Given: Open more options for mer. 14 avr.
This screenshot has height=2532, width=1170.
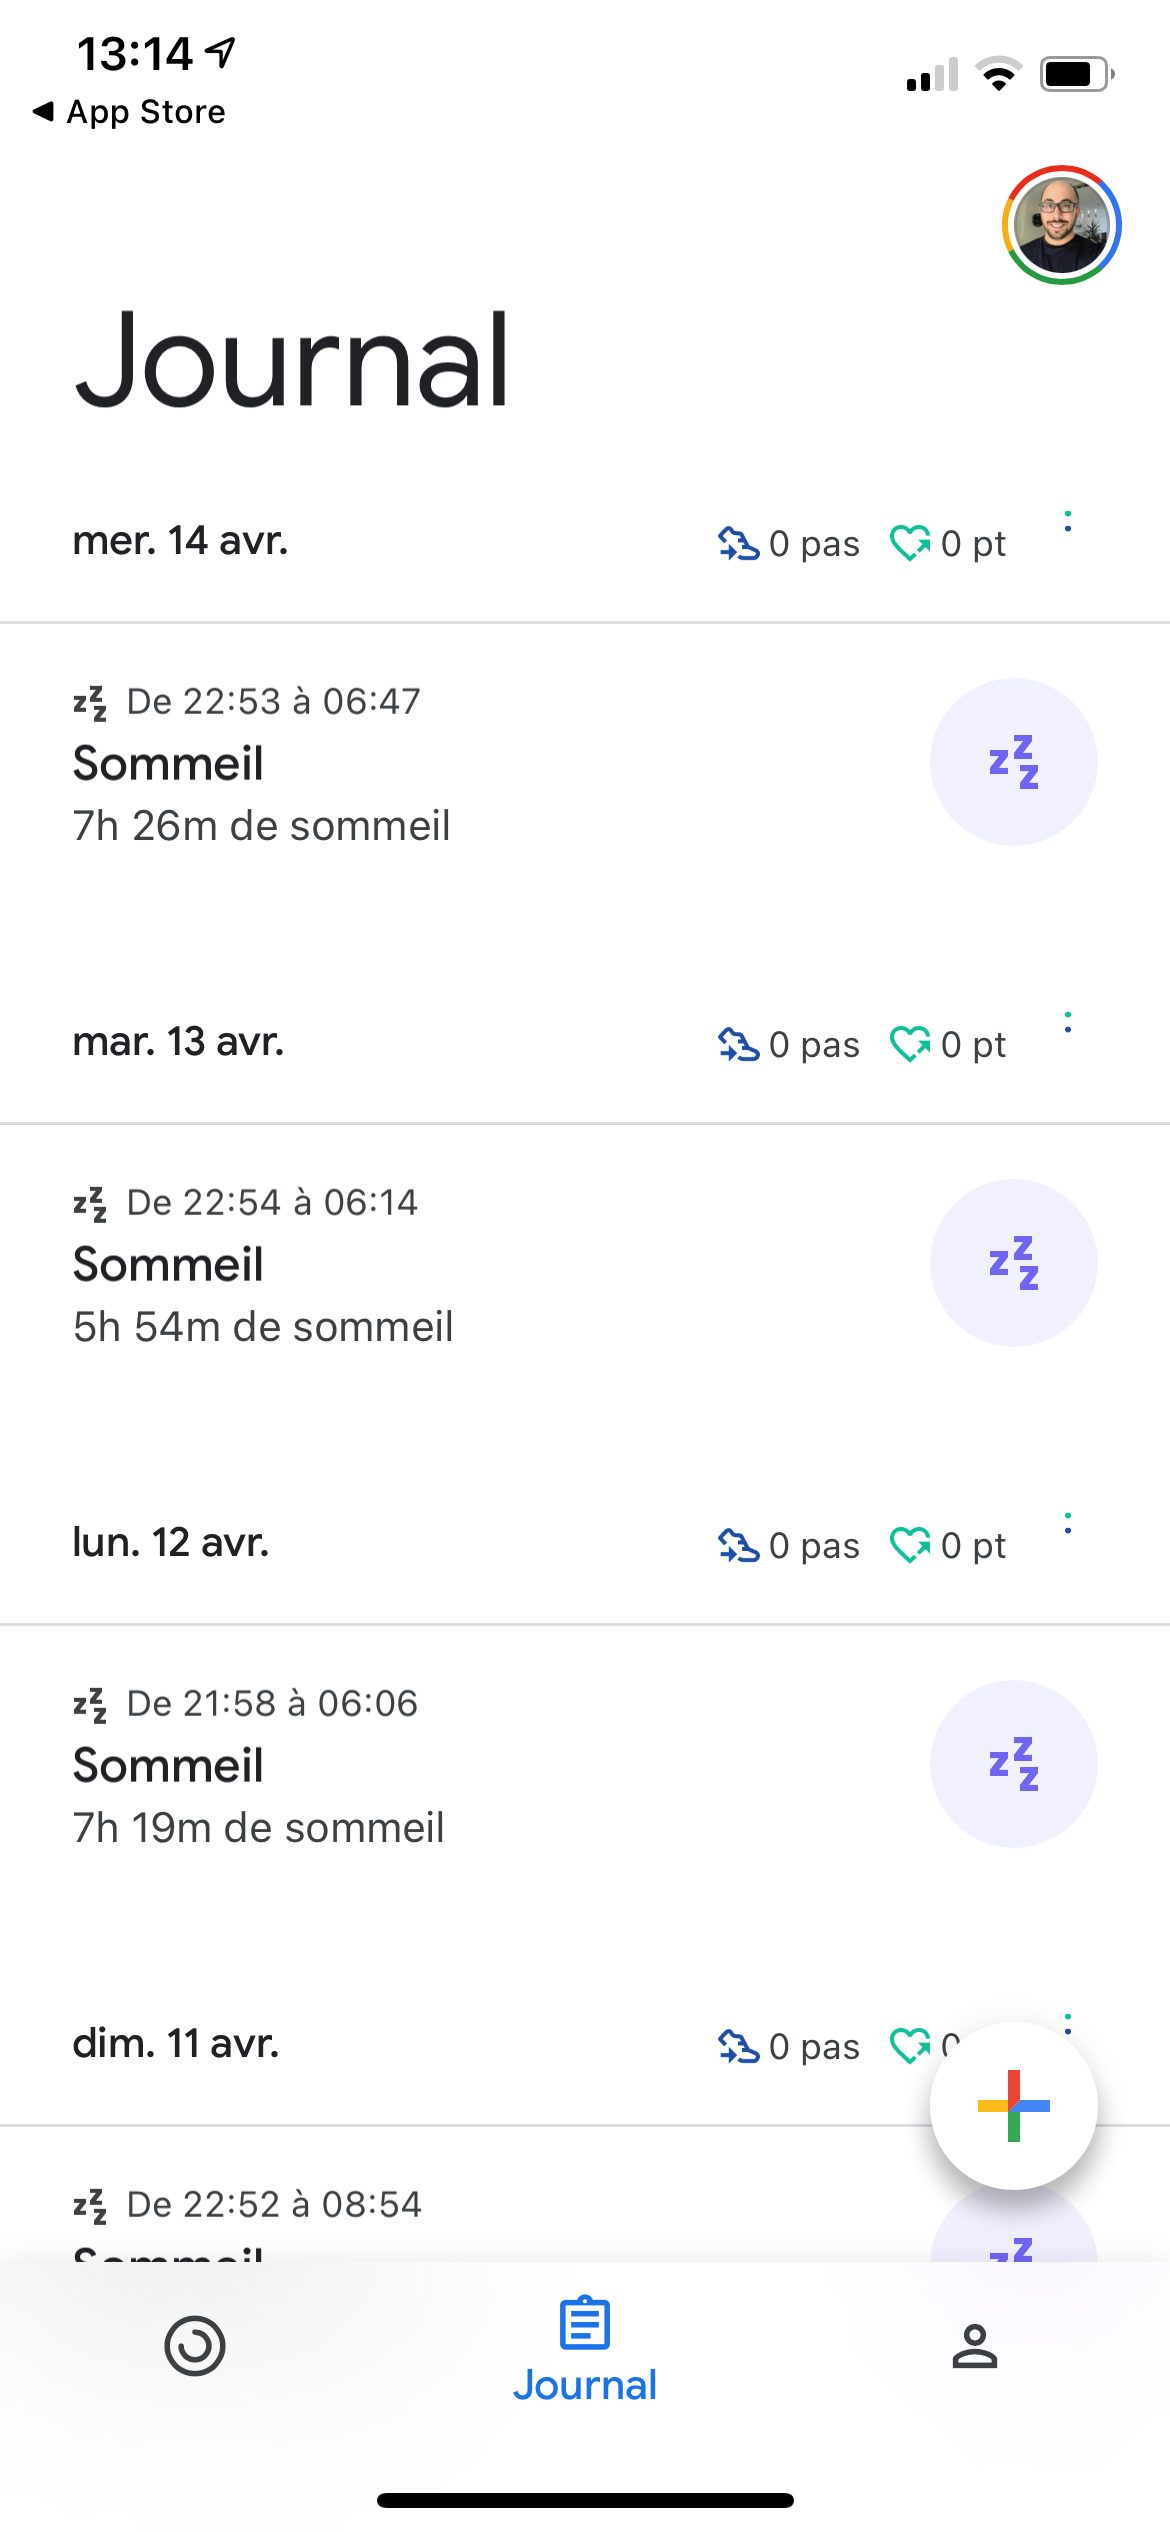Looking at the screenshot, I should 1068,521.
